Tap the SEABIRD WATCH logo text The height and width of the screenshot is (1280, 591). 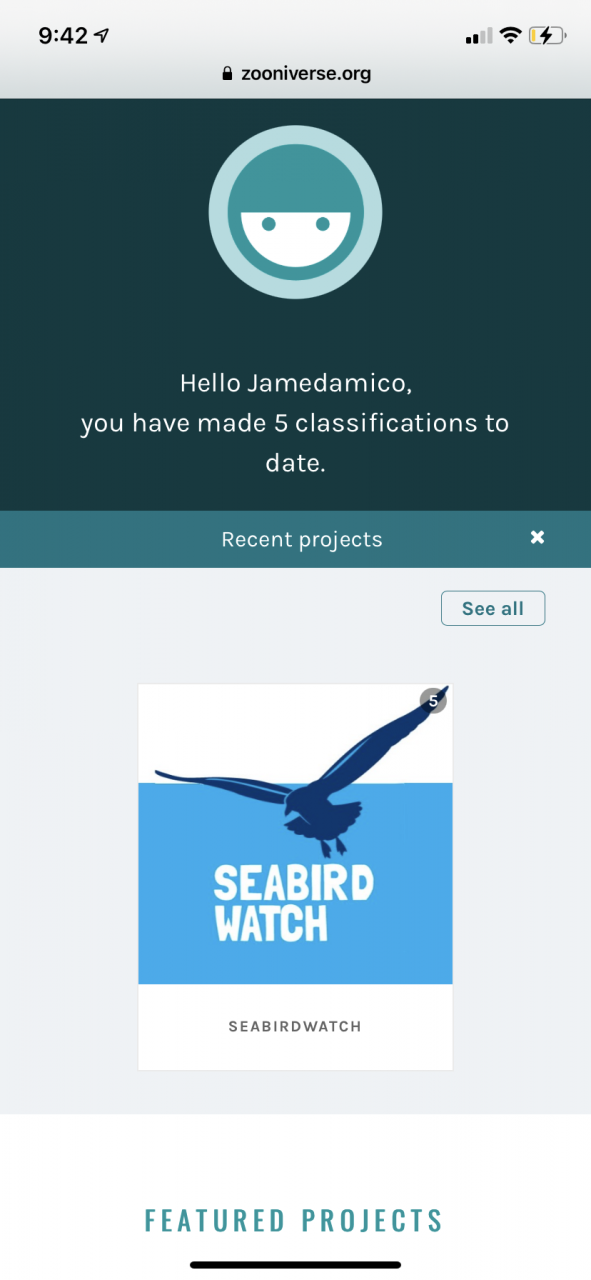[x=294, y=905]
